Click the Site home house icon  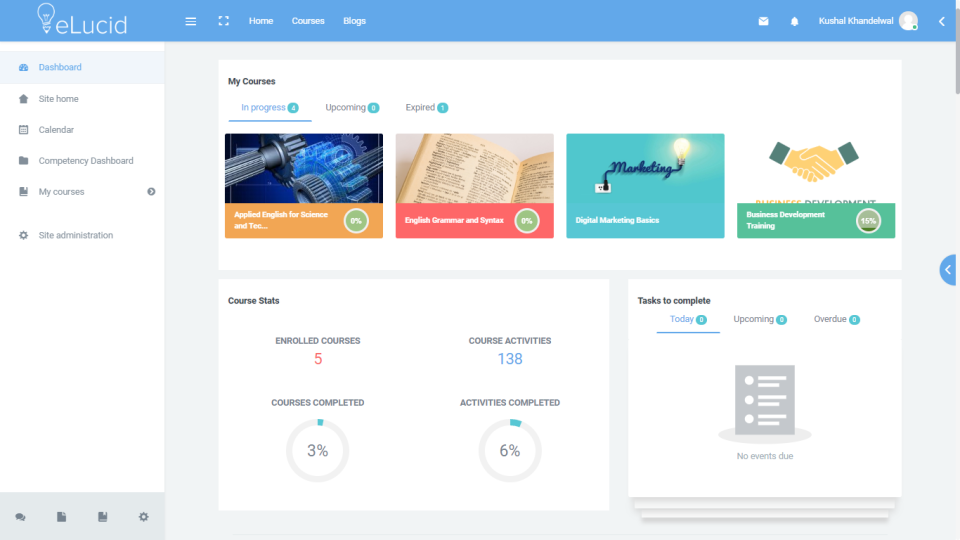[23, 99]
